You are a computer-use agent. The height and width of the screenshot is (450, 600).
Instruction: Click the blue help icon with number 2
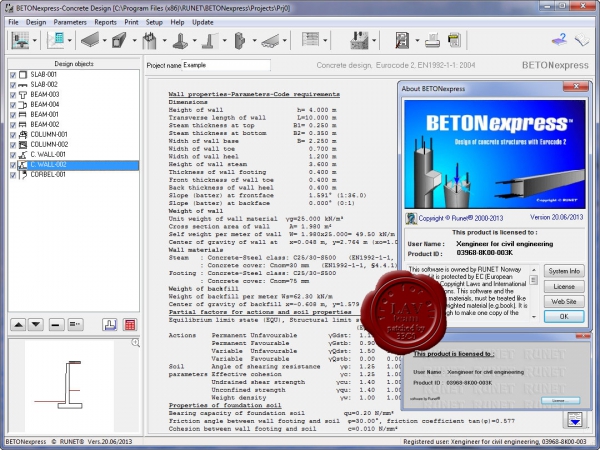[x=559, y=39]
